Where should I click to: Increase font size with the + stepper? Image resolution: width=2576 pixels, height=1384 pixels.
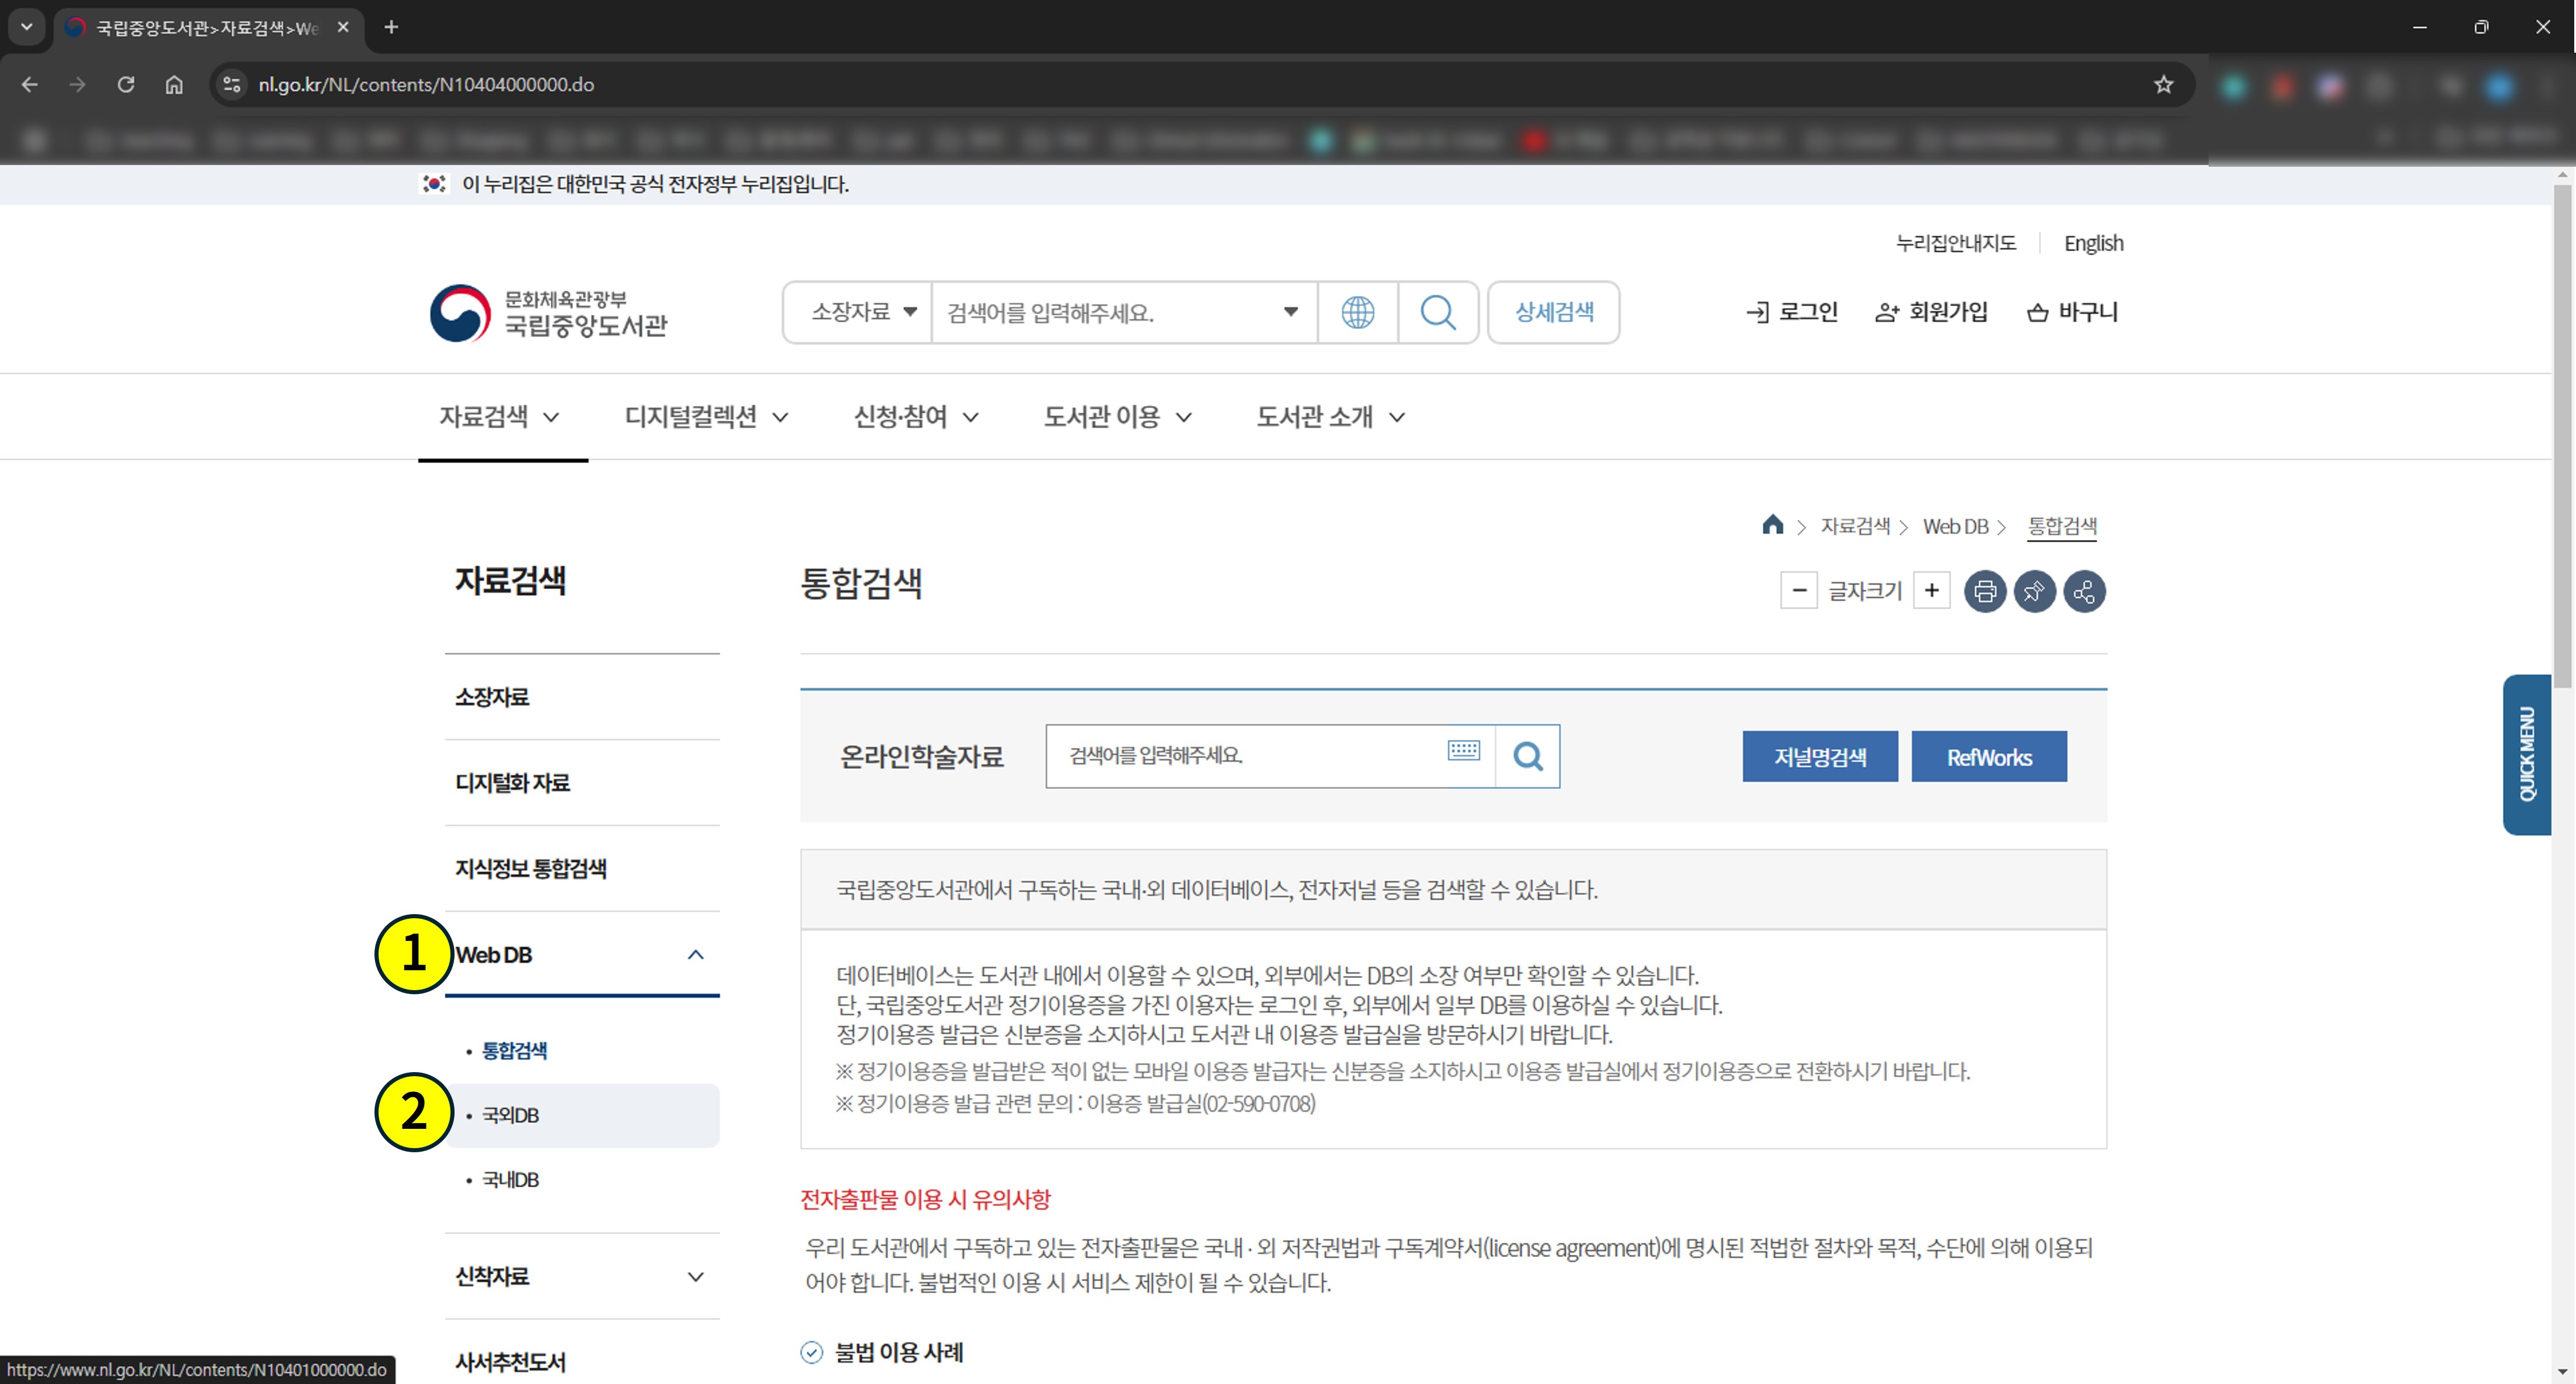[1931, 590]
